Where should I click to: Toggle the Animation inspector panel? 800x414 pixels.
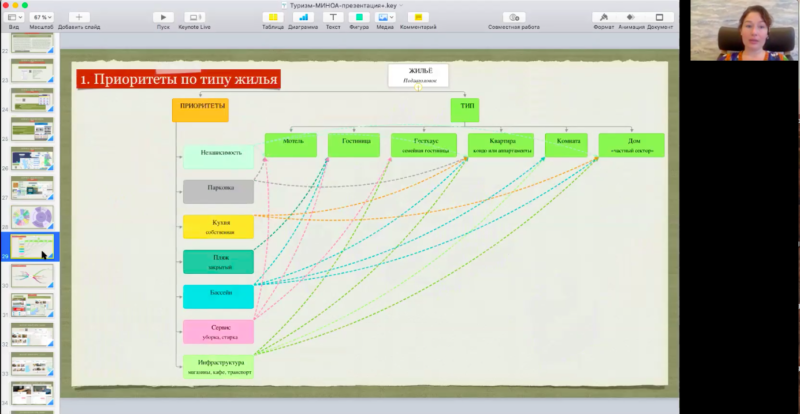coord(632,17)
